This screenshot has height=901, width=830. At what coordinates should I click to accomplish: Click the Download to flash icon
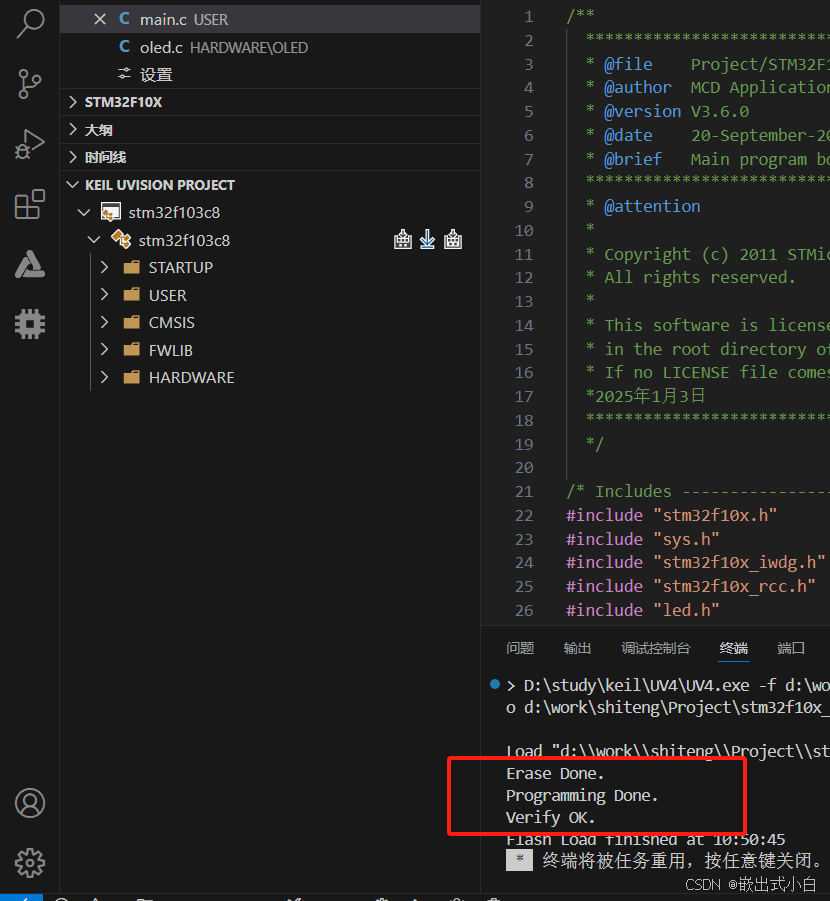click(427, 240)
